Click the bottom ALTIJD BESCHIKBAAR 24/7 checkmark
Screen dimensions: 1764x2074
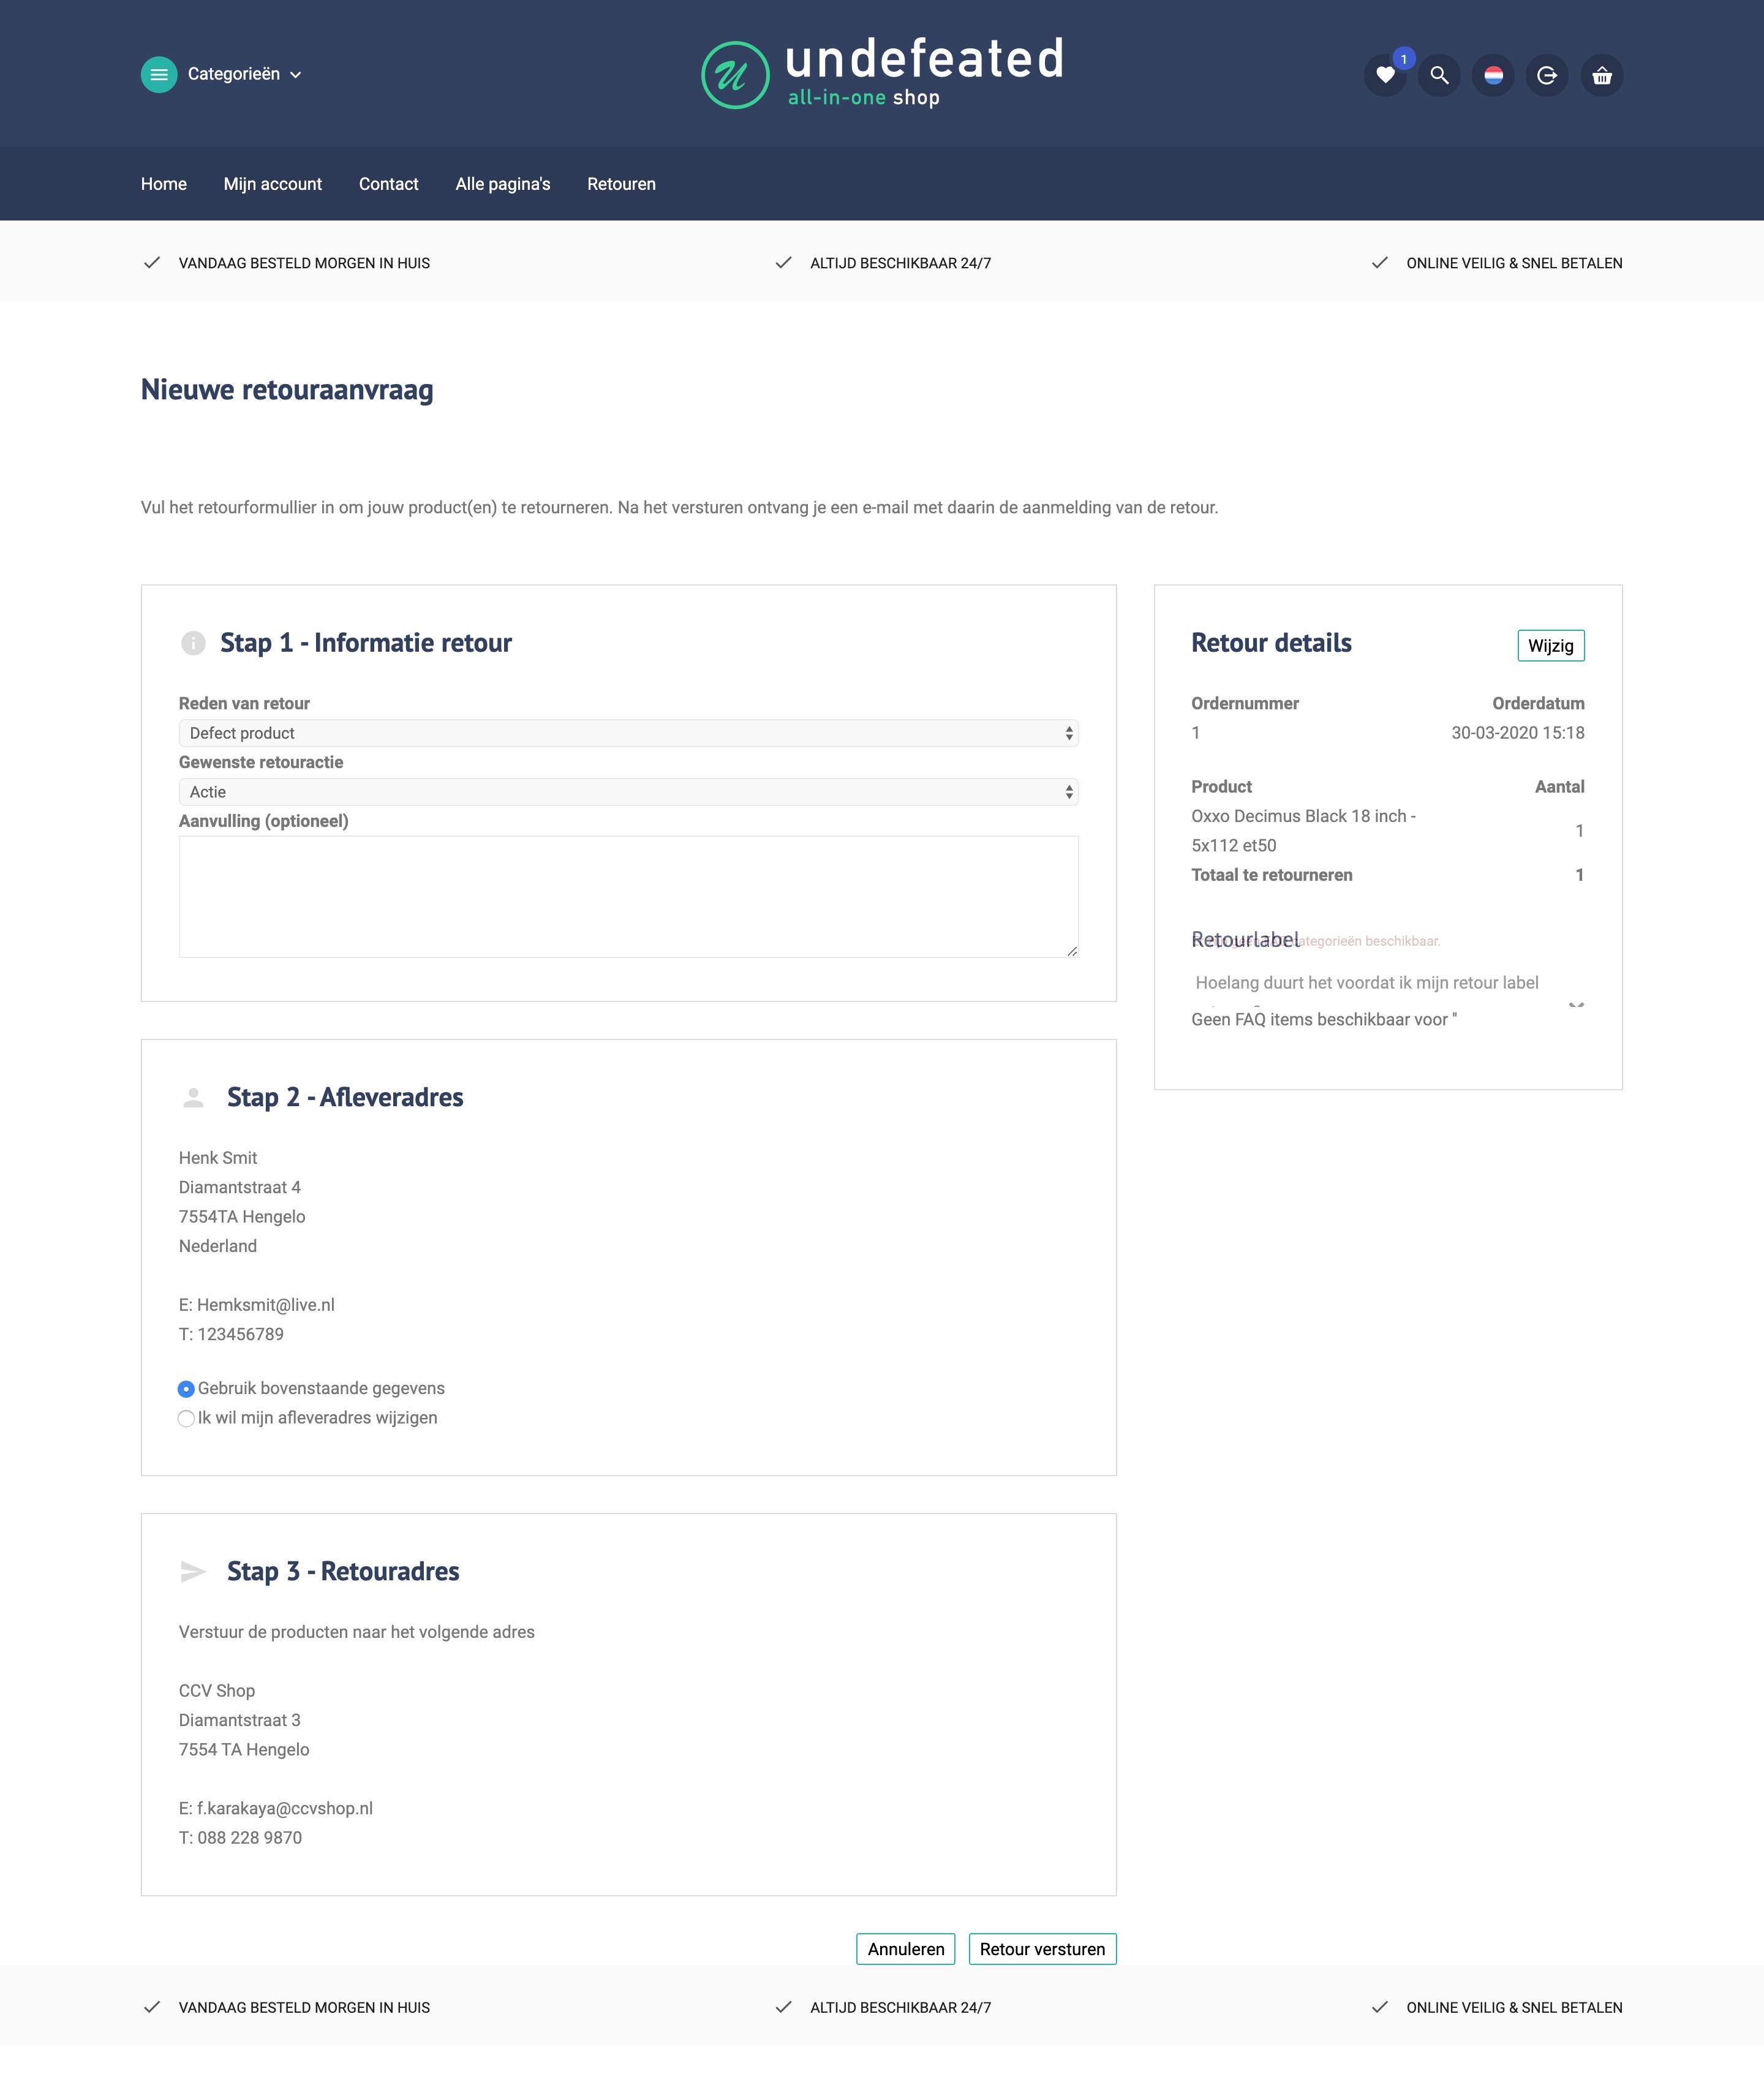click(x=784, y=2007)
